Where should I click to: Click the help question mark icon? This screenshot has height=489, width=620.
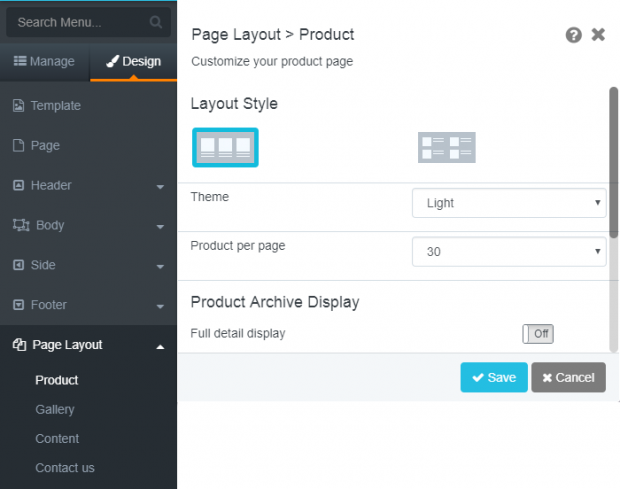[x=573, y=35]
